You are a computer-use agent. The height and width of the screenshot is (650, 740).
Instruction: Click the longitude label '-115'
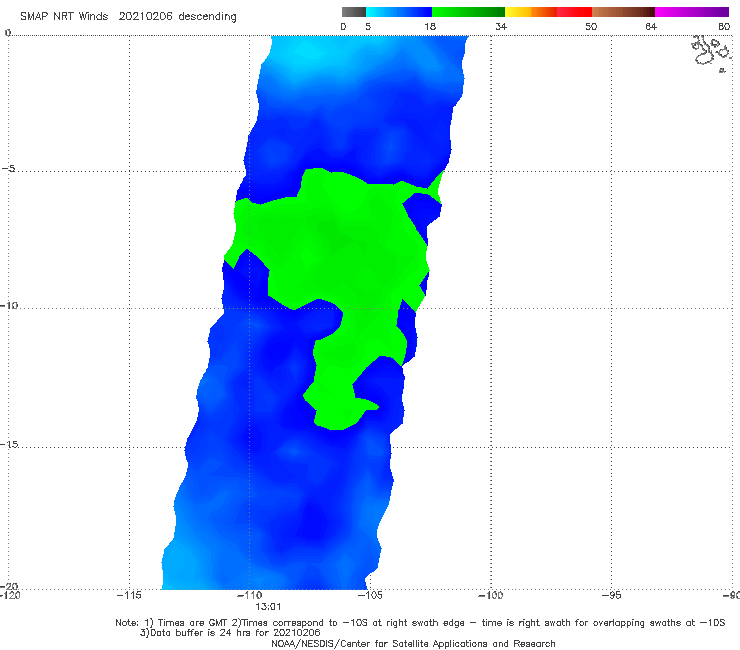click(129, 595)
